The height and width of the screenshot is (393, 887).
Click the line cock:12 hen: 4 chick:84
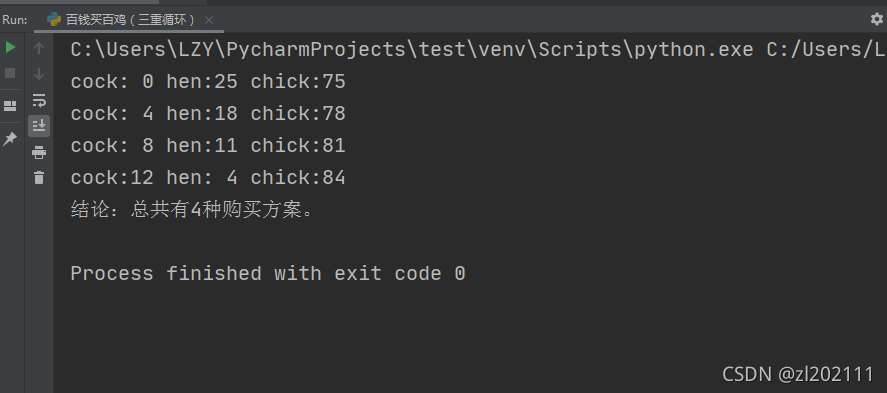pyautogui.click(x=208, y=178)
